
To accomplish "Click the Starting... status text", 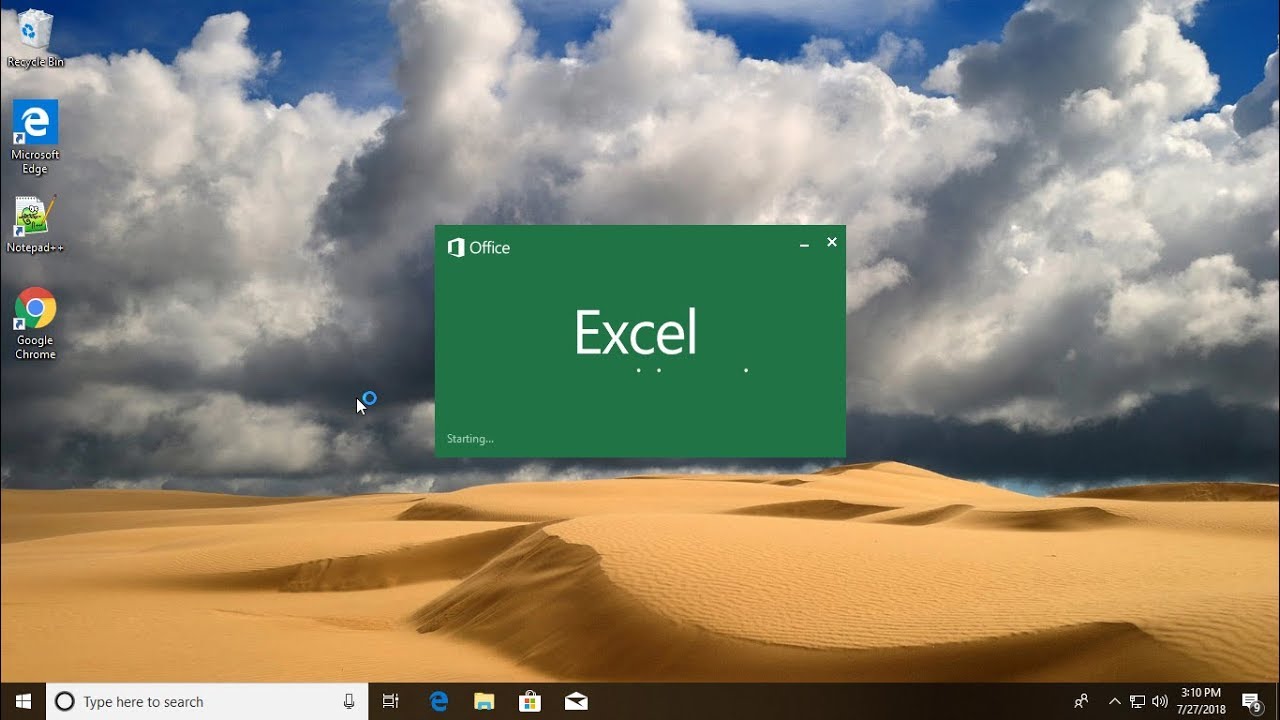I will pyautogui.click(x=470, y=439).
